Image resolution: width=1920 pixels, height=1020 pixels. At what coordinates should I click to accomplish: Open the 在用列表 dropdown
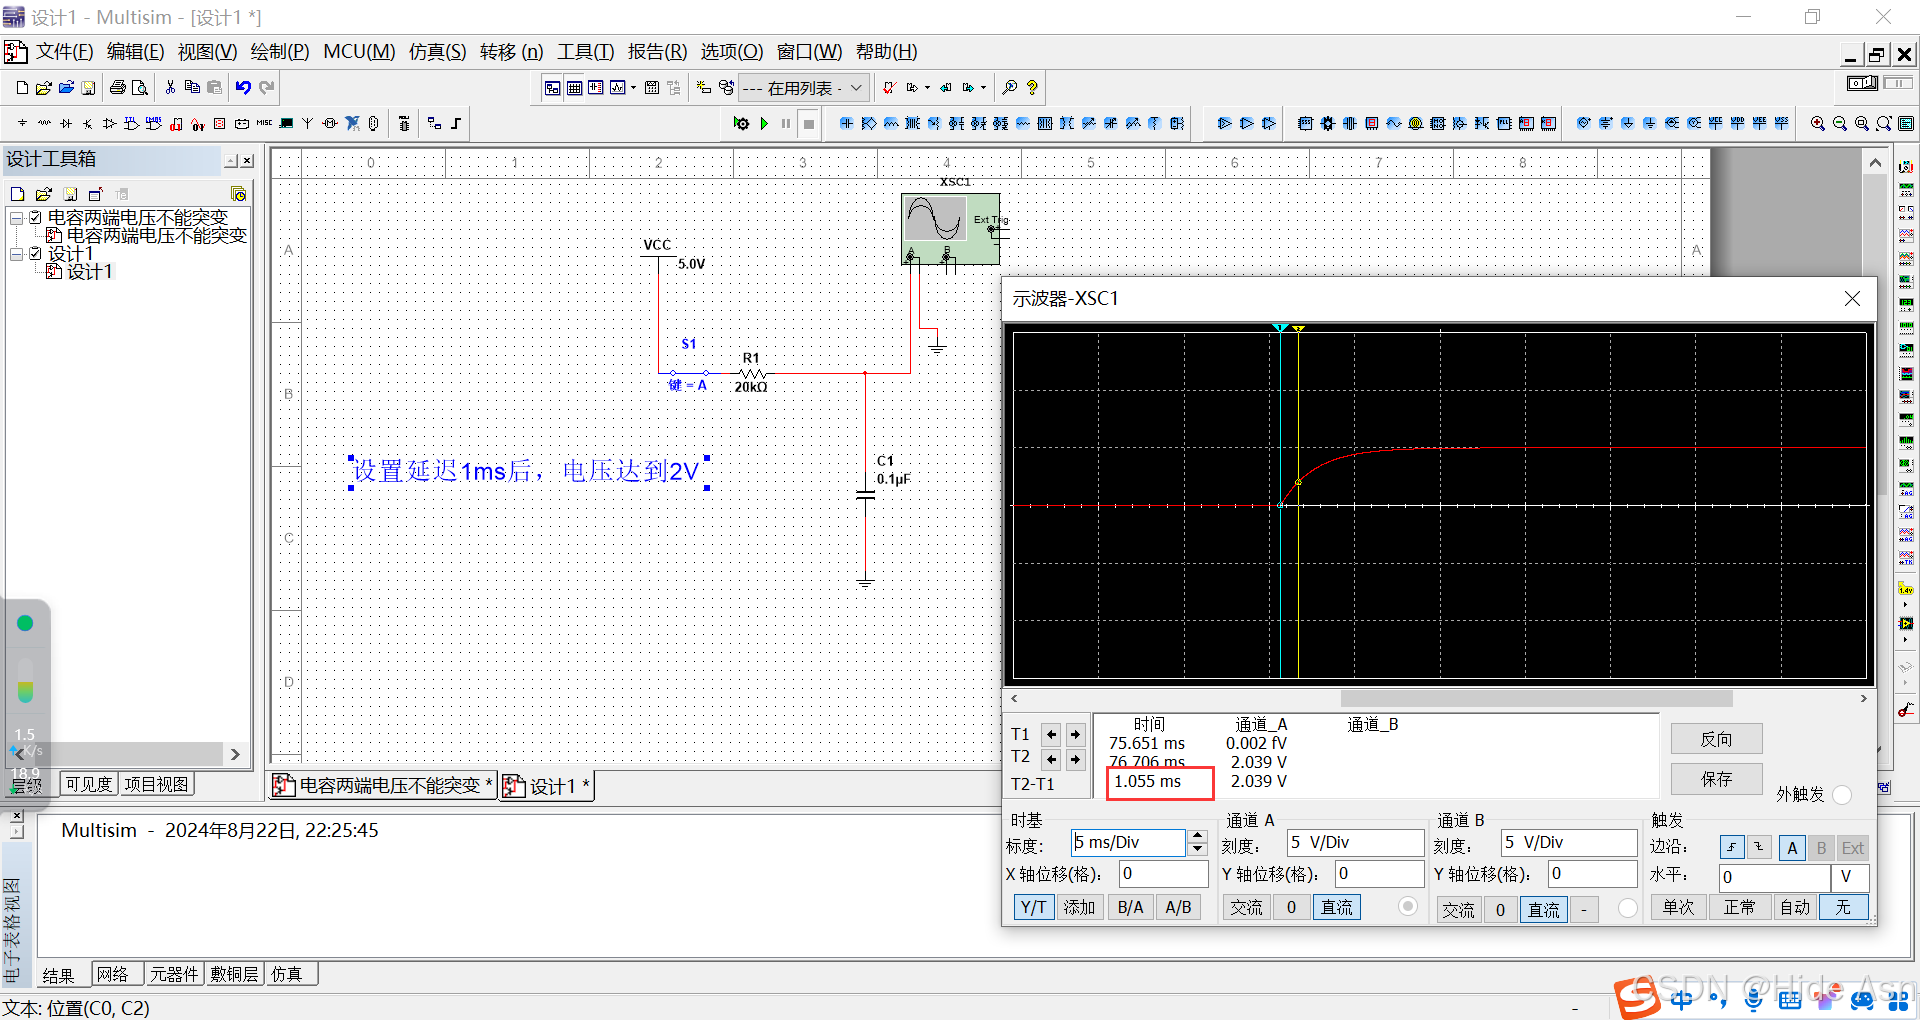(804, 88)
